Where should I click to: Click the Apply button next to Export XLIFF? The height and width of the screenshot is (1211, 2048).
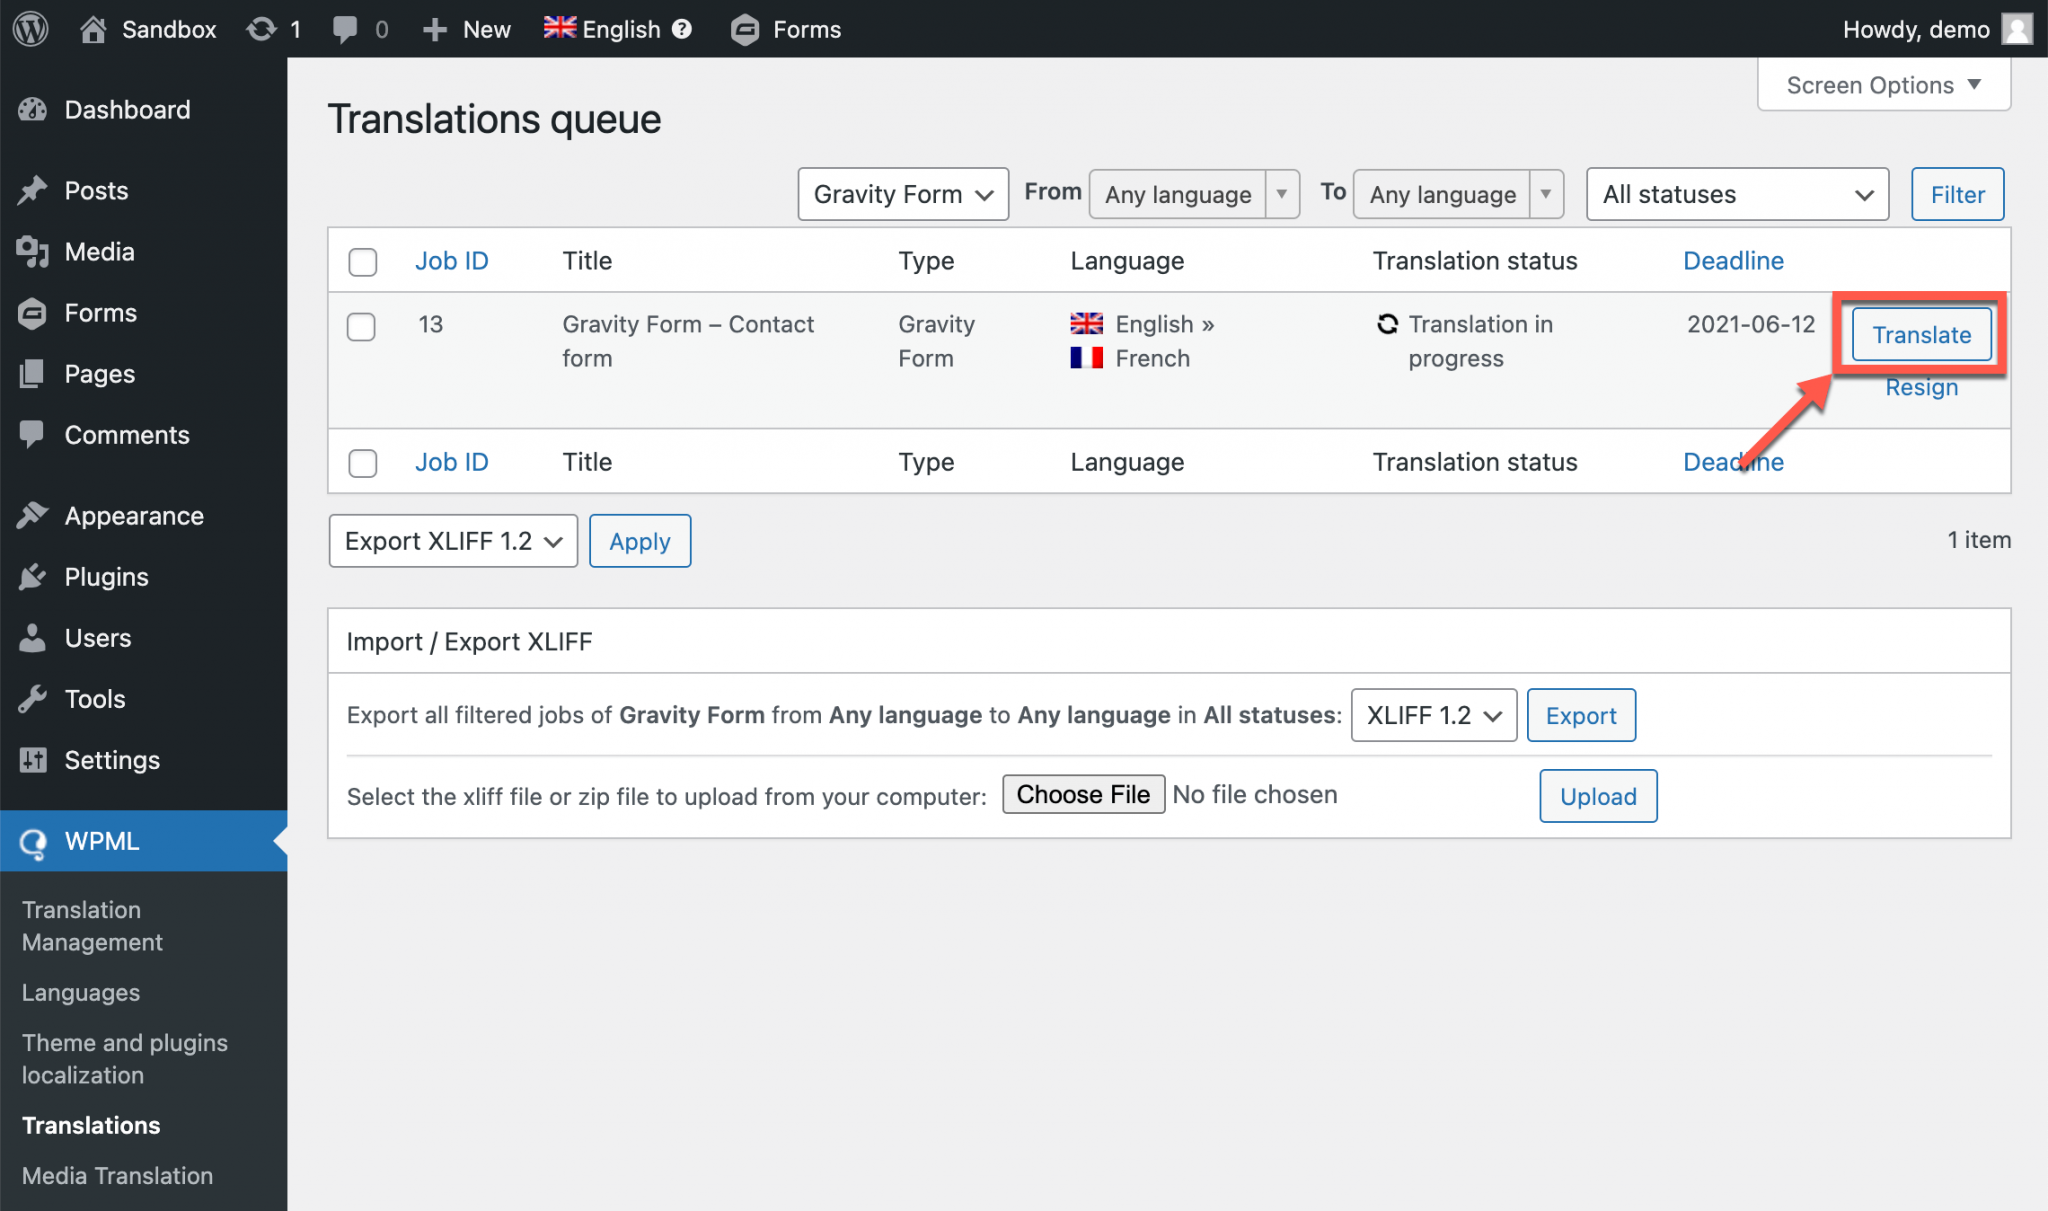click(x=639, y=541)
